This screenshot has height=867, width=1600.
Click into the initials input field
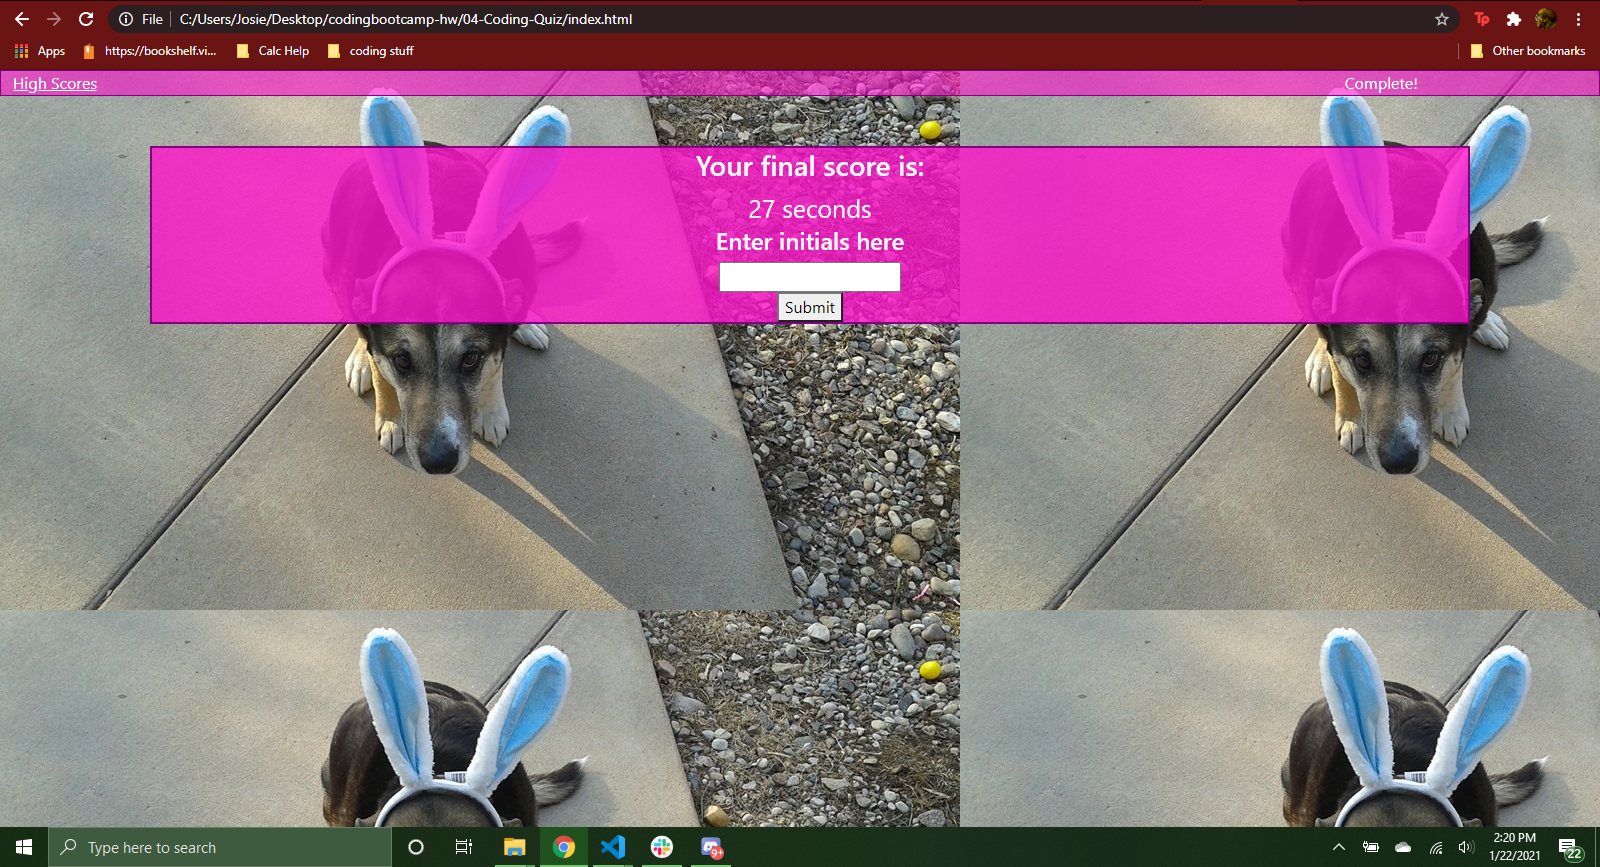click(x=810, y=277)
